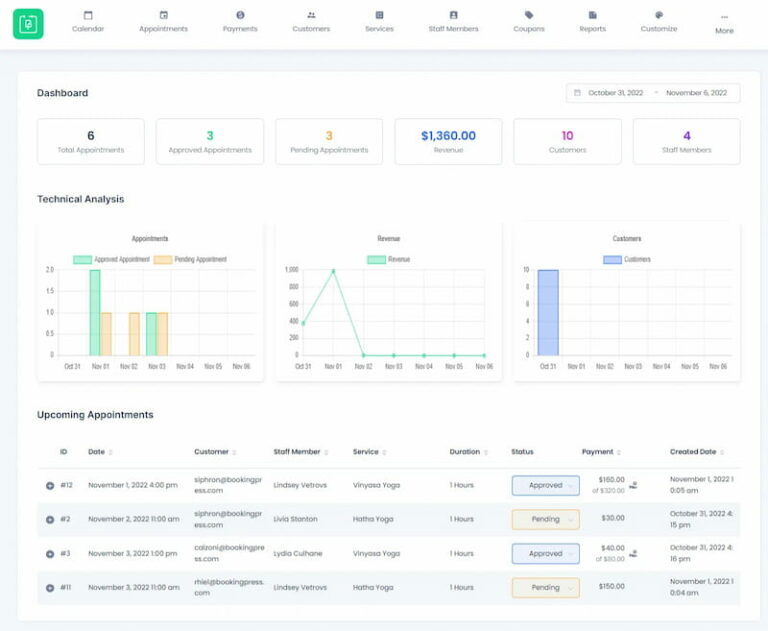
Task: Click the Staff Members badge icon
Action: pyautogui.click(x=453, y=15)
